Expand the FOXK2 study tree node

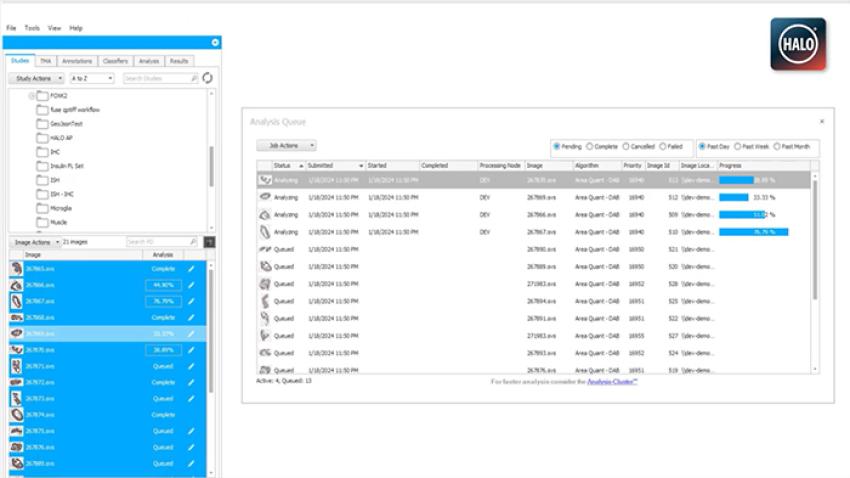[x=32, y=96]
